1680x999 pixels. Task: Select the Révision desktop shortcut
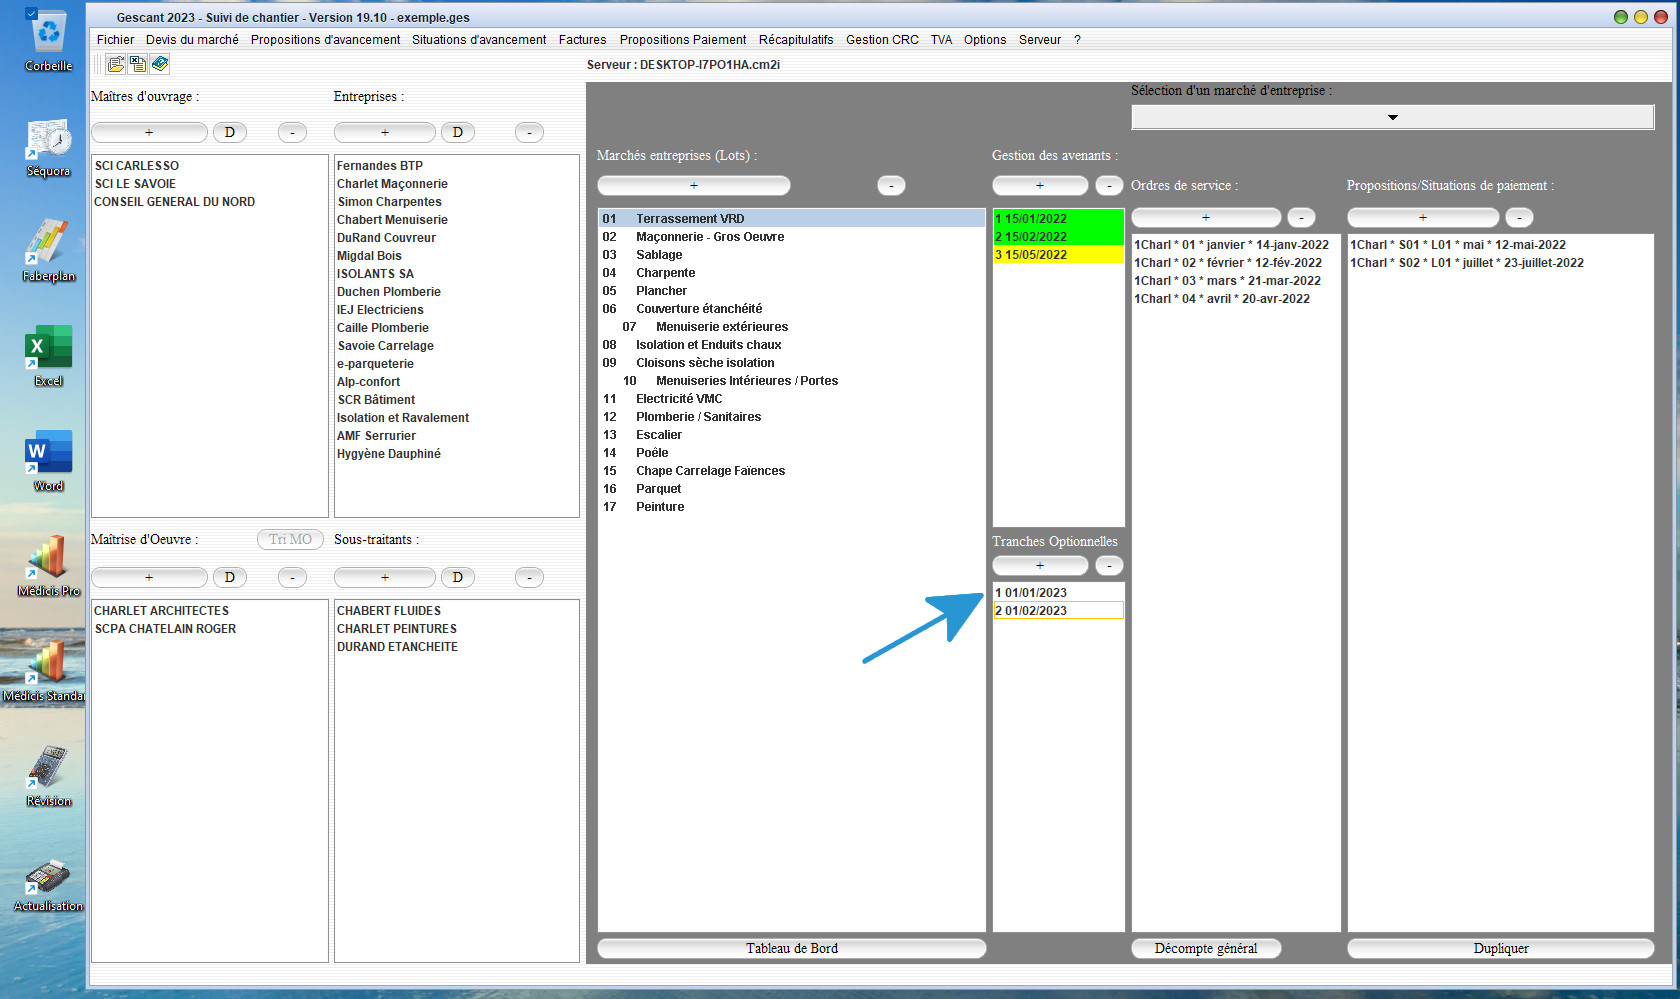[48, 777]
